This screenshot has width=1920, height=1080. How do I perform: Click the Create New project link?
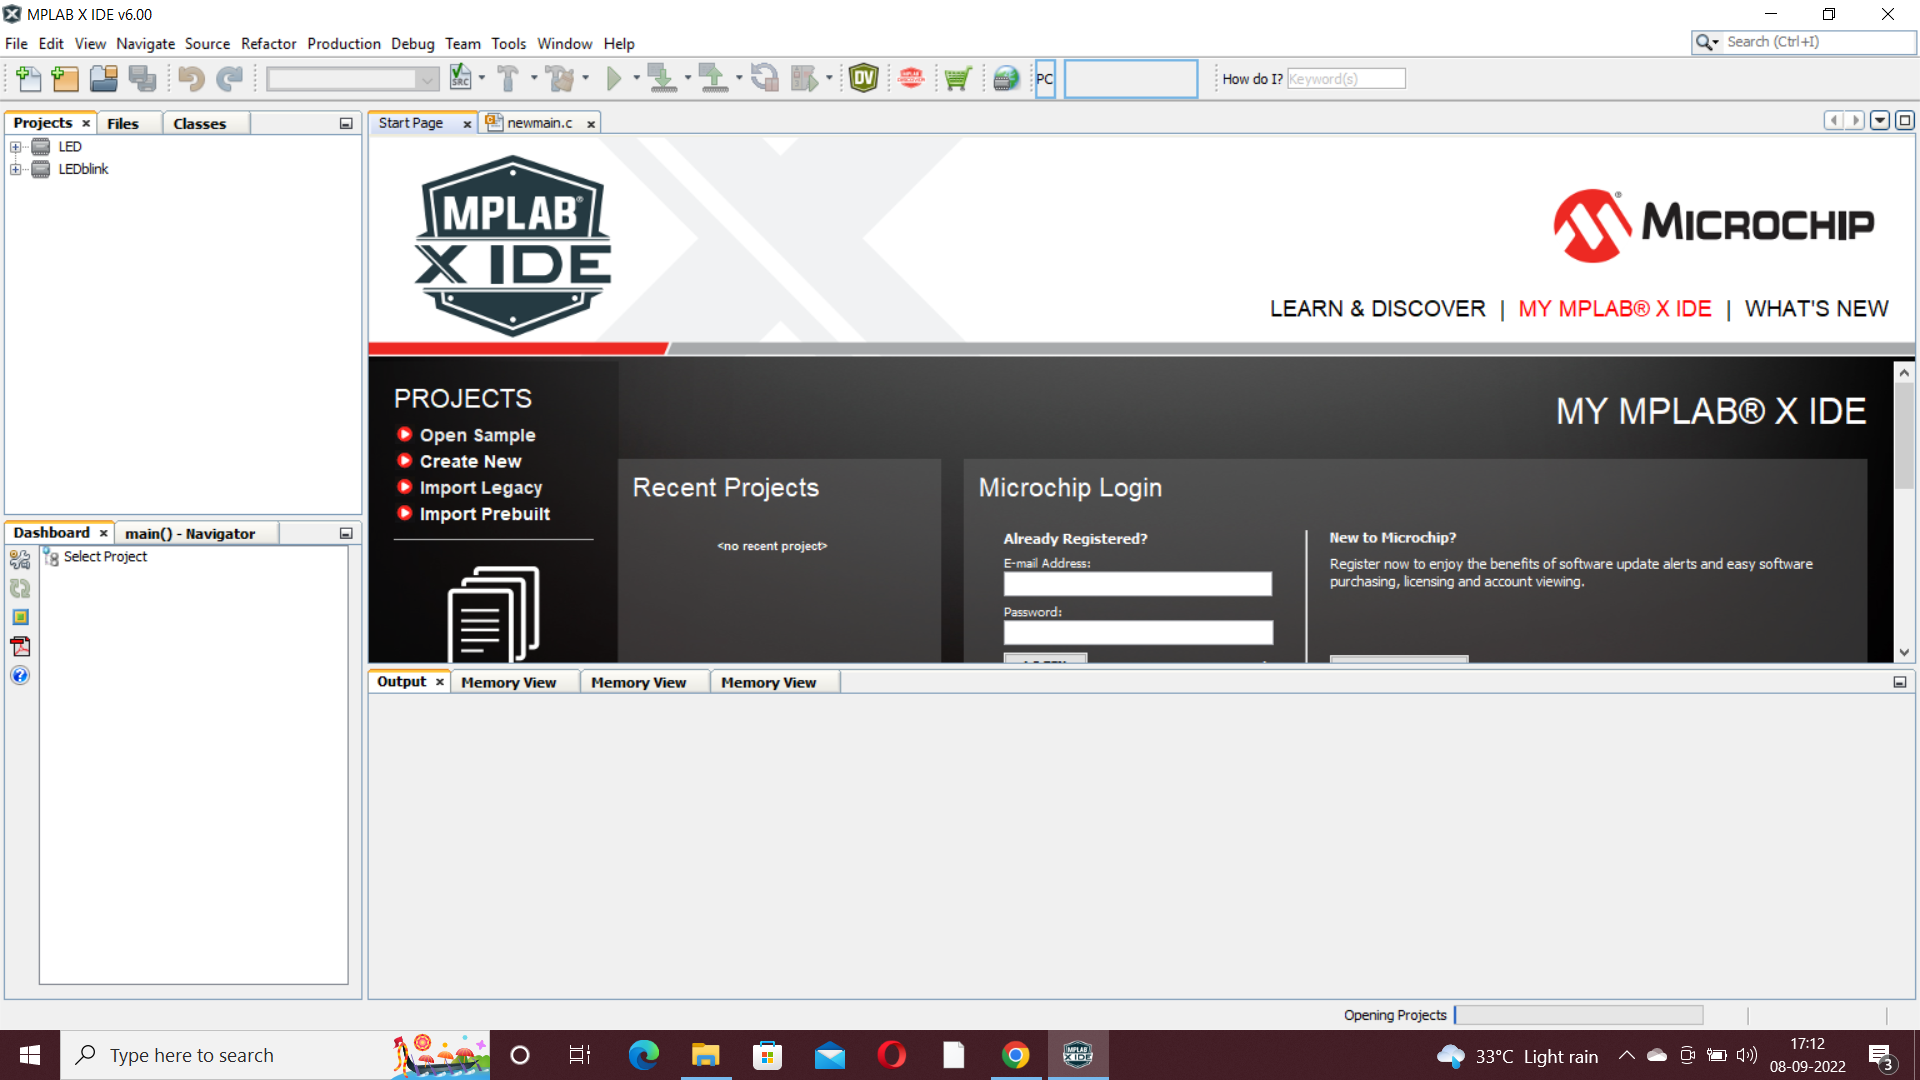470,461
